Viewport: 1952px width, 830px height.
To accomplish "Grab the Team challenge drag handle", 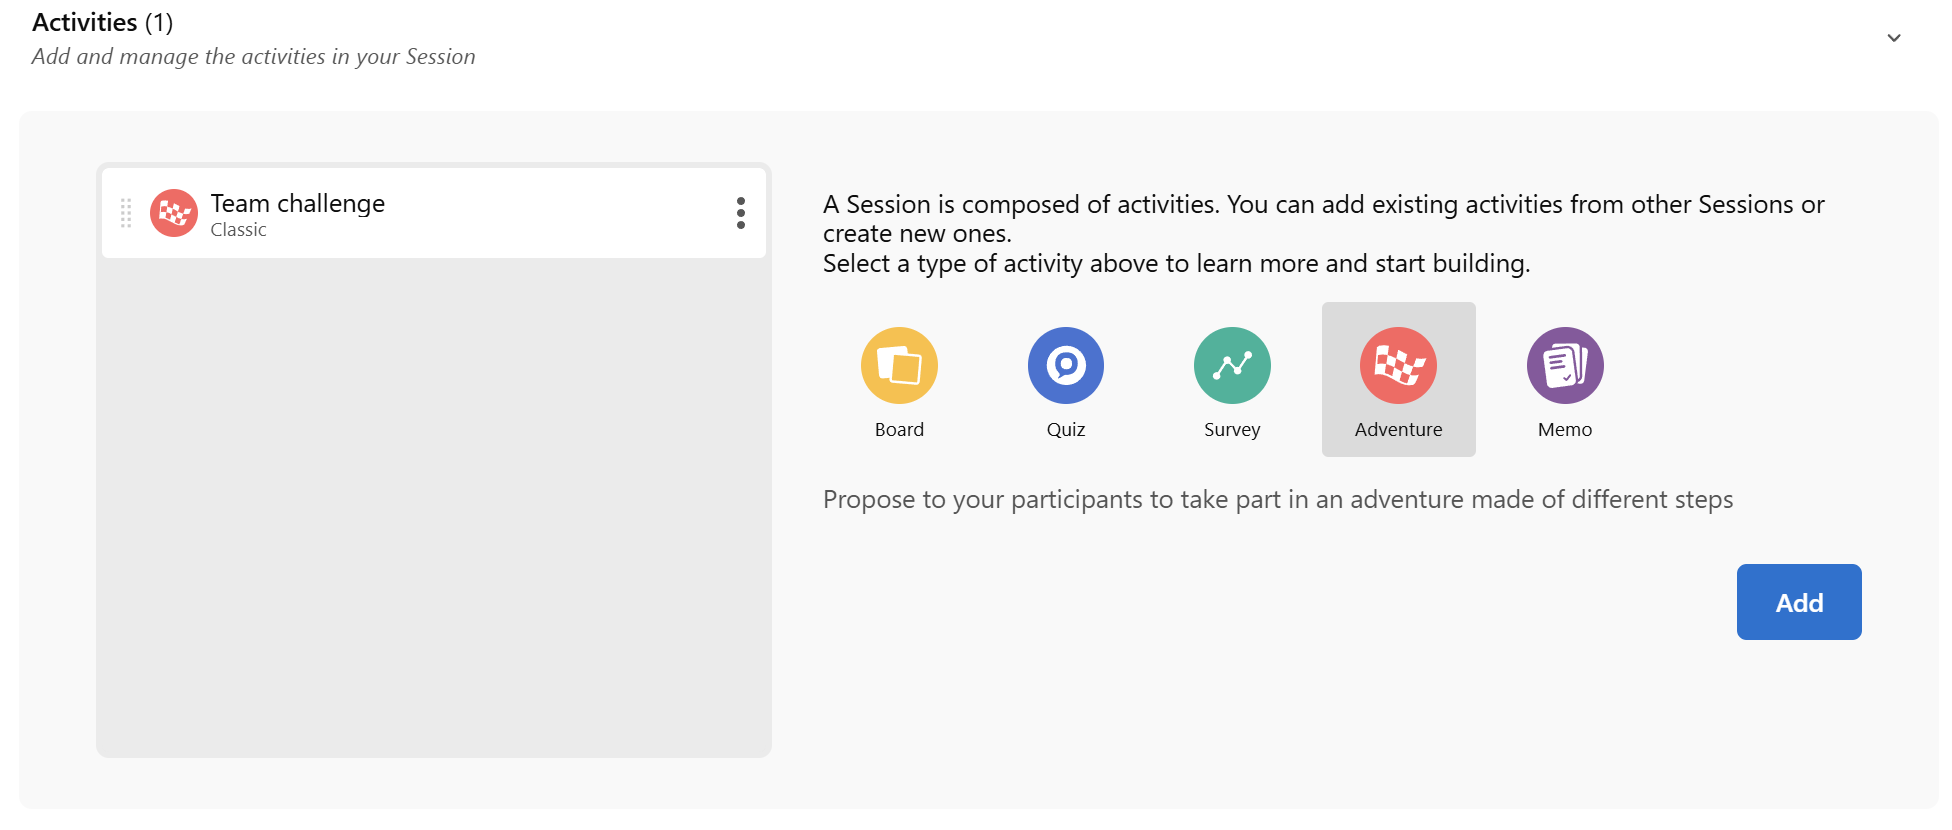I will (x=126, y=213).
